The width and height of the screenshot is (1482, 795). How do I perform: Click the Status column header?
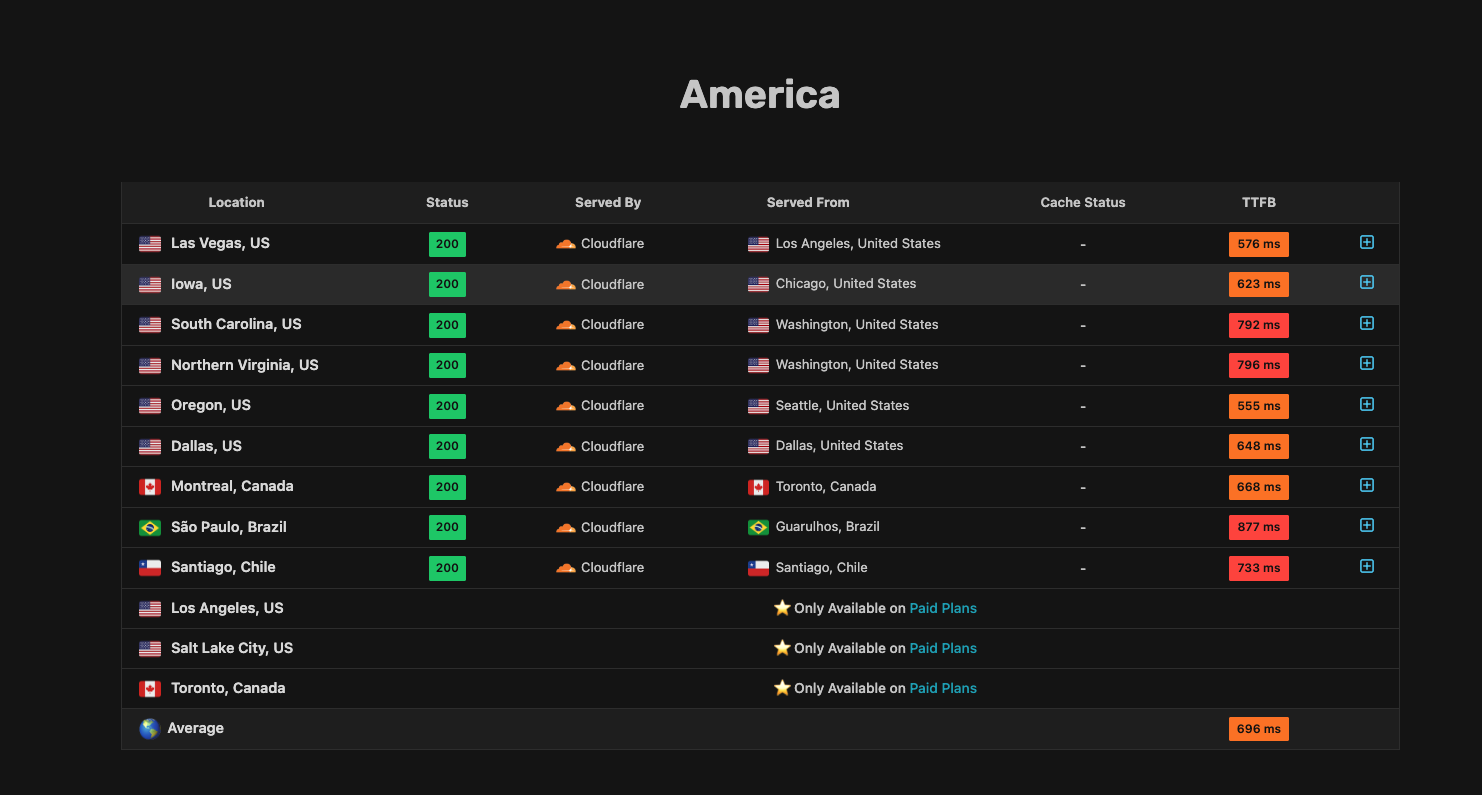coord(447,203)
